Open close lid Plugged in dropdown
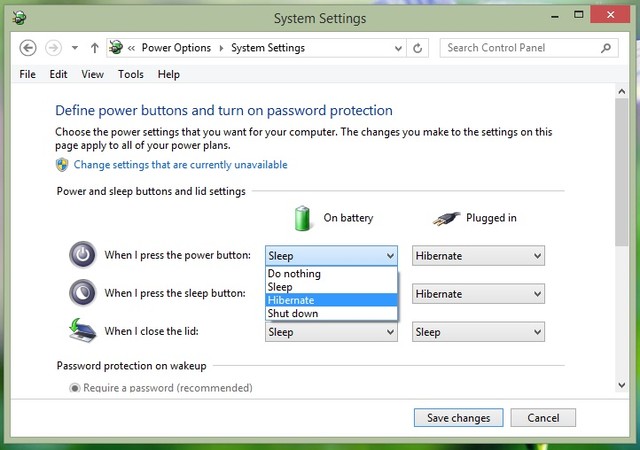Viewport: 640px width, 450px height. (478, 332)
